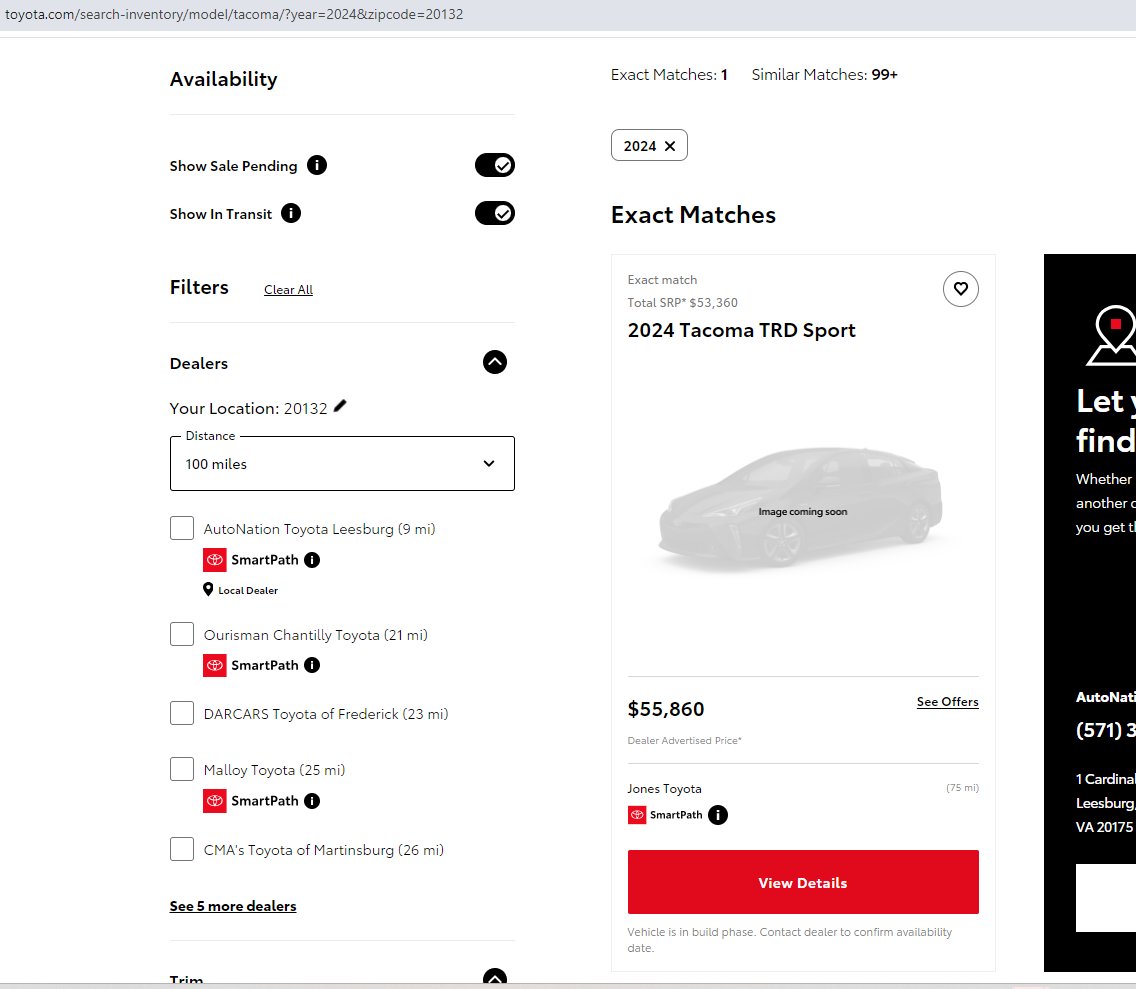
Task: Click SmartPath logo under AutoNation Toyota Leesburg
Action: pos(214,560)
